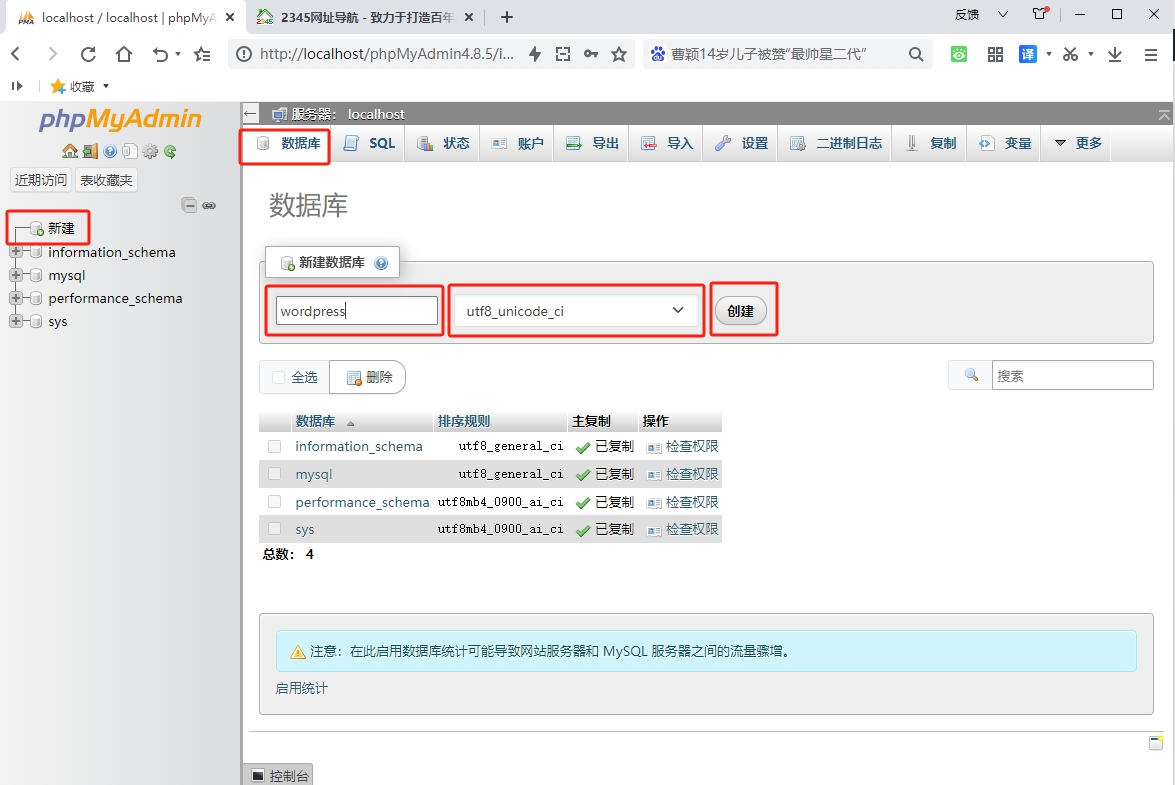Image resolution: width=1175 pixels, height=785 pixels.
Task: Open the browser hamburger menu
Action: pyautogui.click(x=1151, y=55)
